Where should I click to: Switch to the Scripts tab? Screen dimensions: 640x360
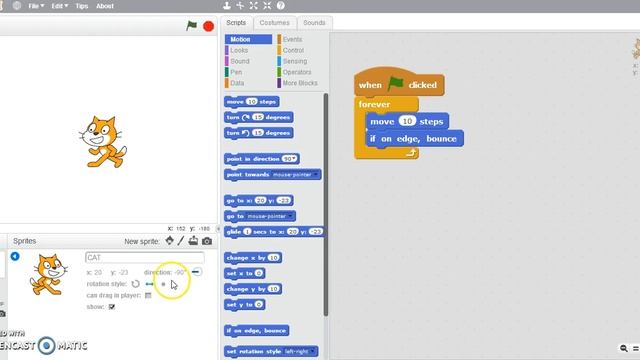pos(236,23)
